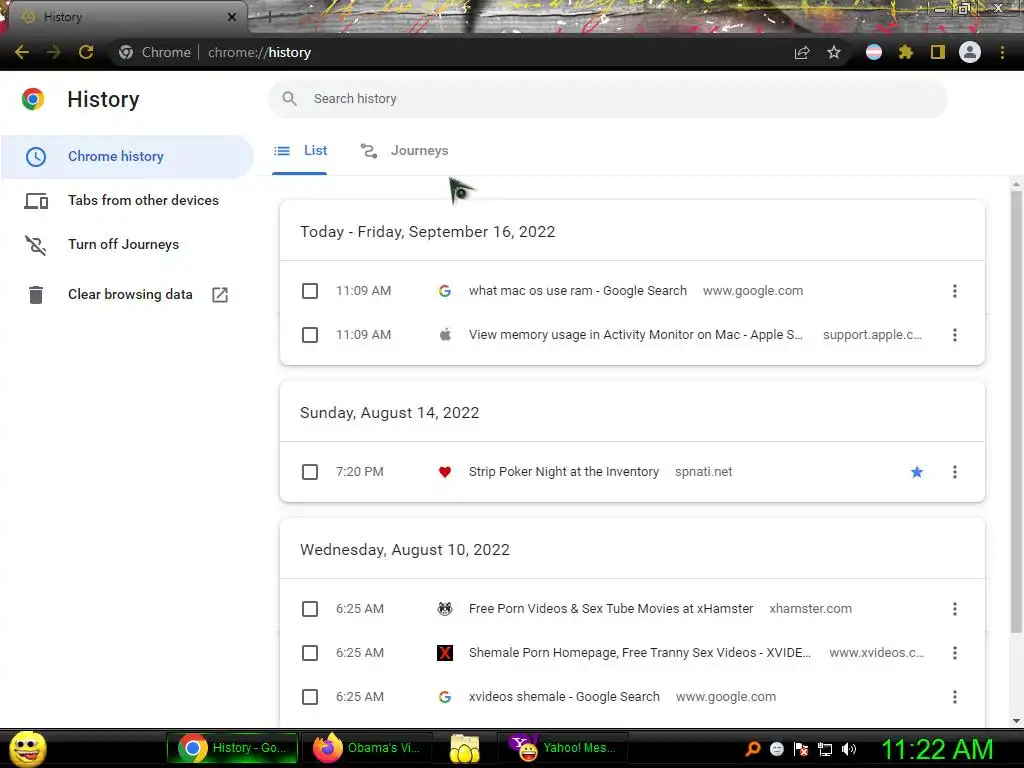The image size is (1024, 768).
Task: Click the browser back arrow
Action: pyautogui.click(x=22, y=52)
